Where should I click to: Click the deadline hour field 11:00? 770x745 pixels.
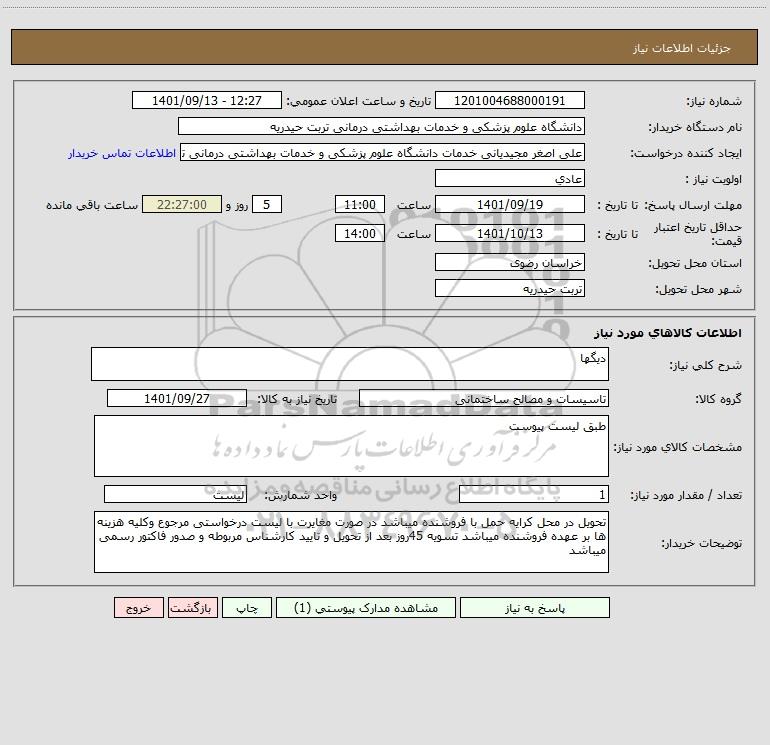click(359, 204)
